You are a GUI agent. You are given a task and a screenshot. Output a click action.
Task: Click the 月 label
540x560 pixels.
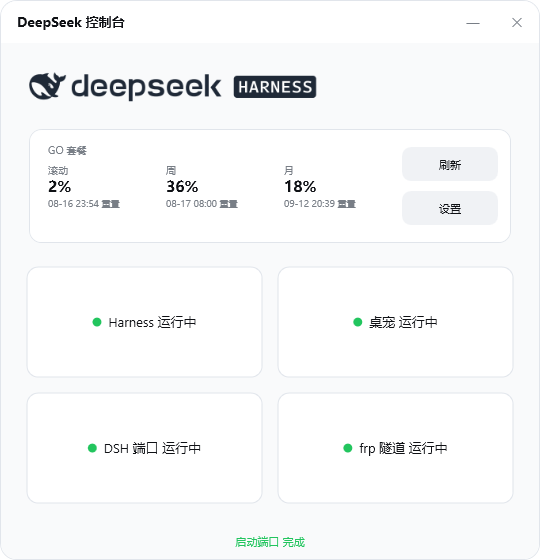point(289,171)
